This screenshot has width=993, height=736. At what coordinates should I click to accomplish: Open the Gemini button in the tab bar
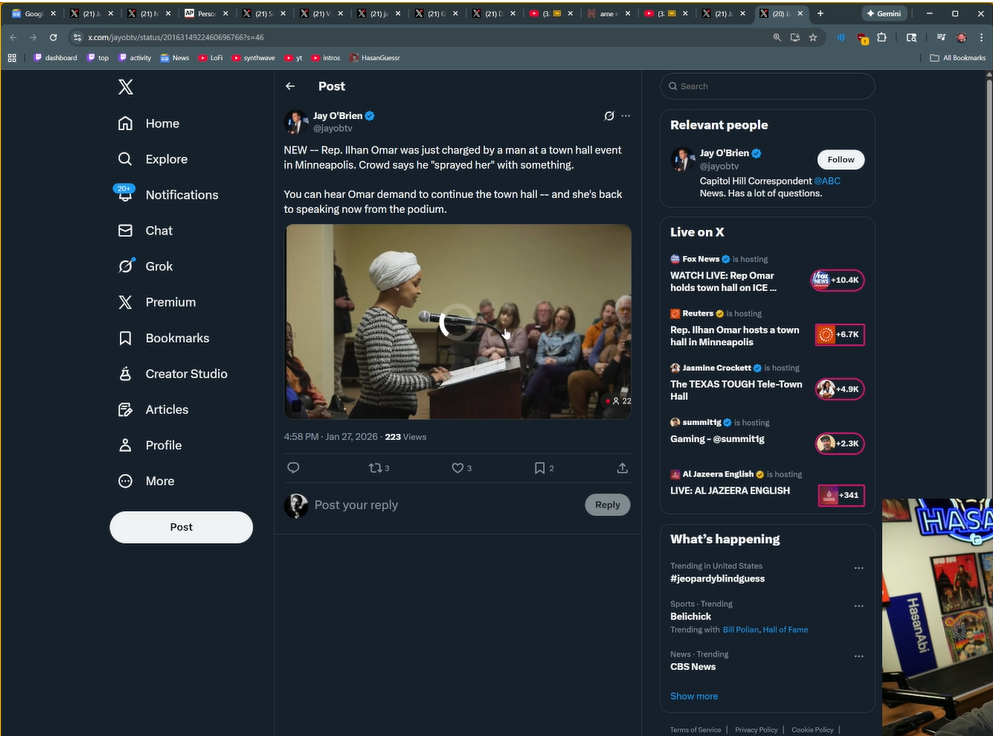click(884, 13)
